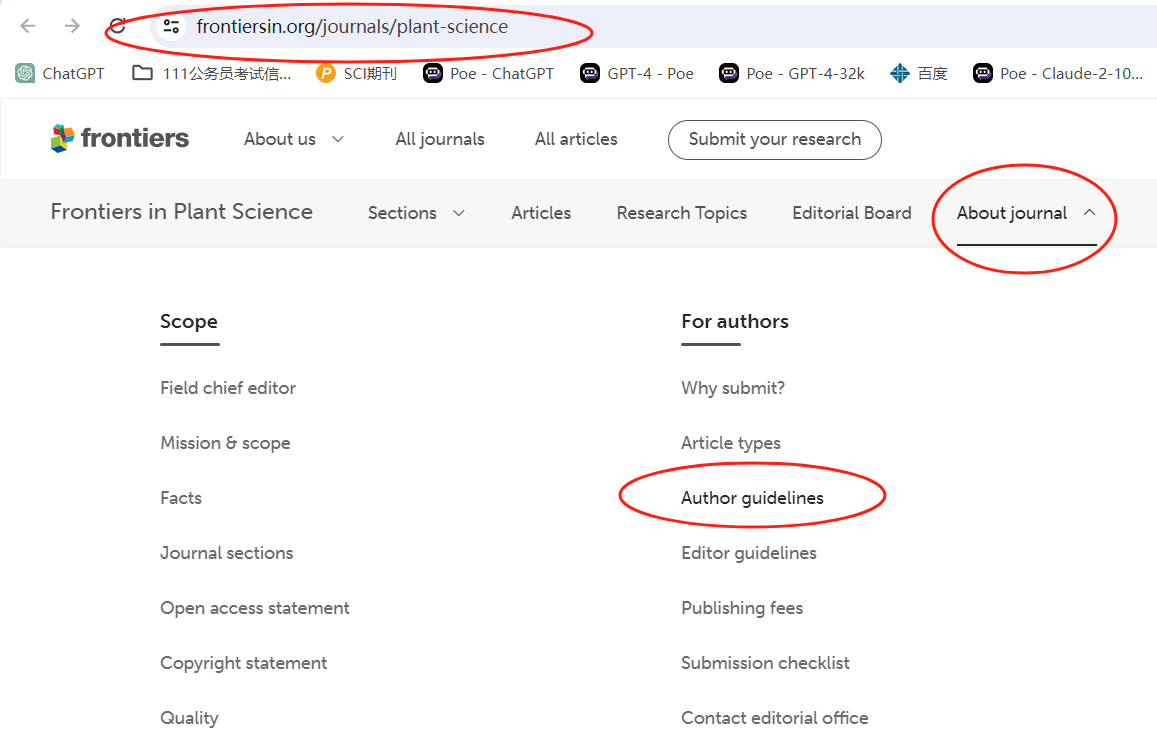Image resolution: width=1157 pixels, height=749 pixels.
Task: Go to Frontiers in Plant Science home
Action: [x=182, y=212]
